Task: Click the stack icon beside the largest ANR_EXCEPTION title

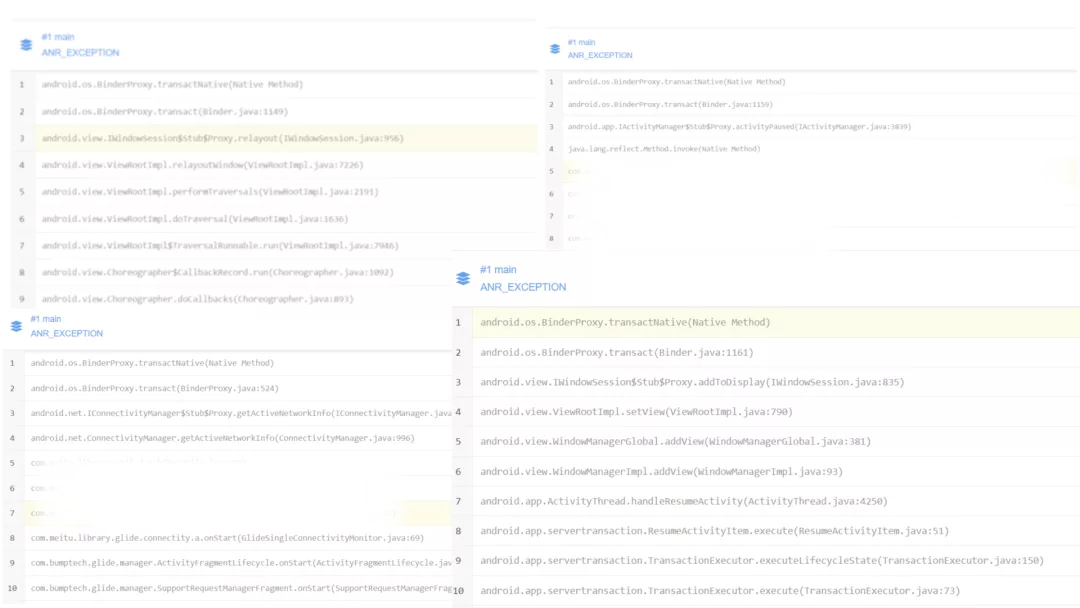Action: [463, 278]
